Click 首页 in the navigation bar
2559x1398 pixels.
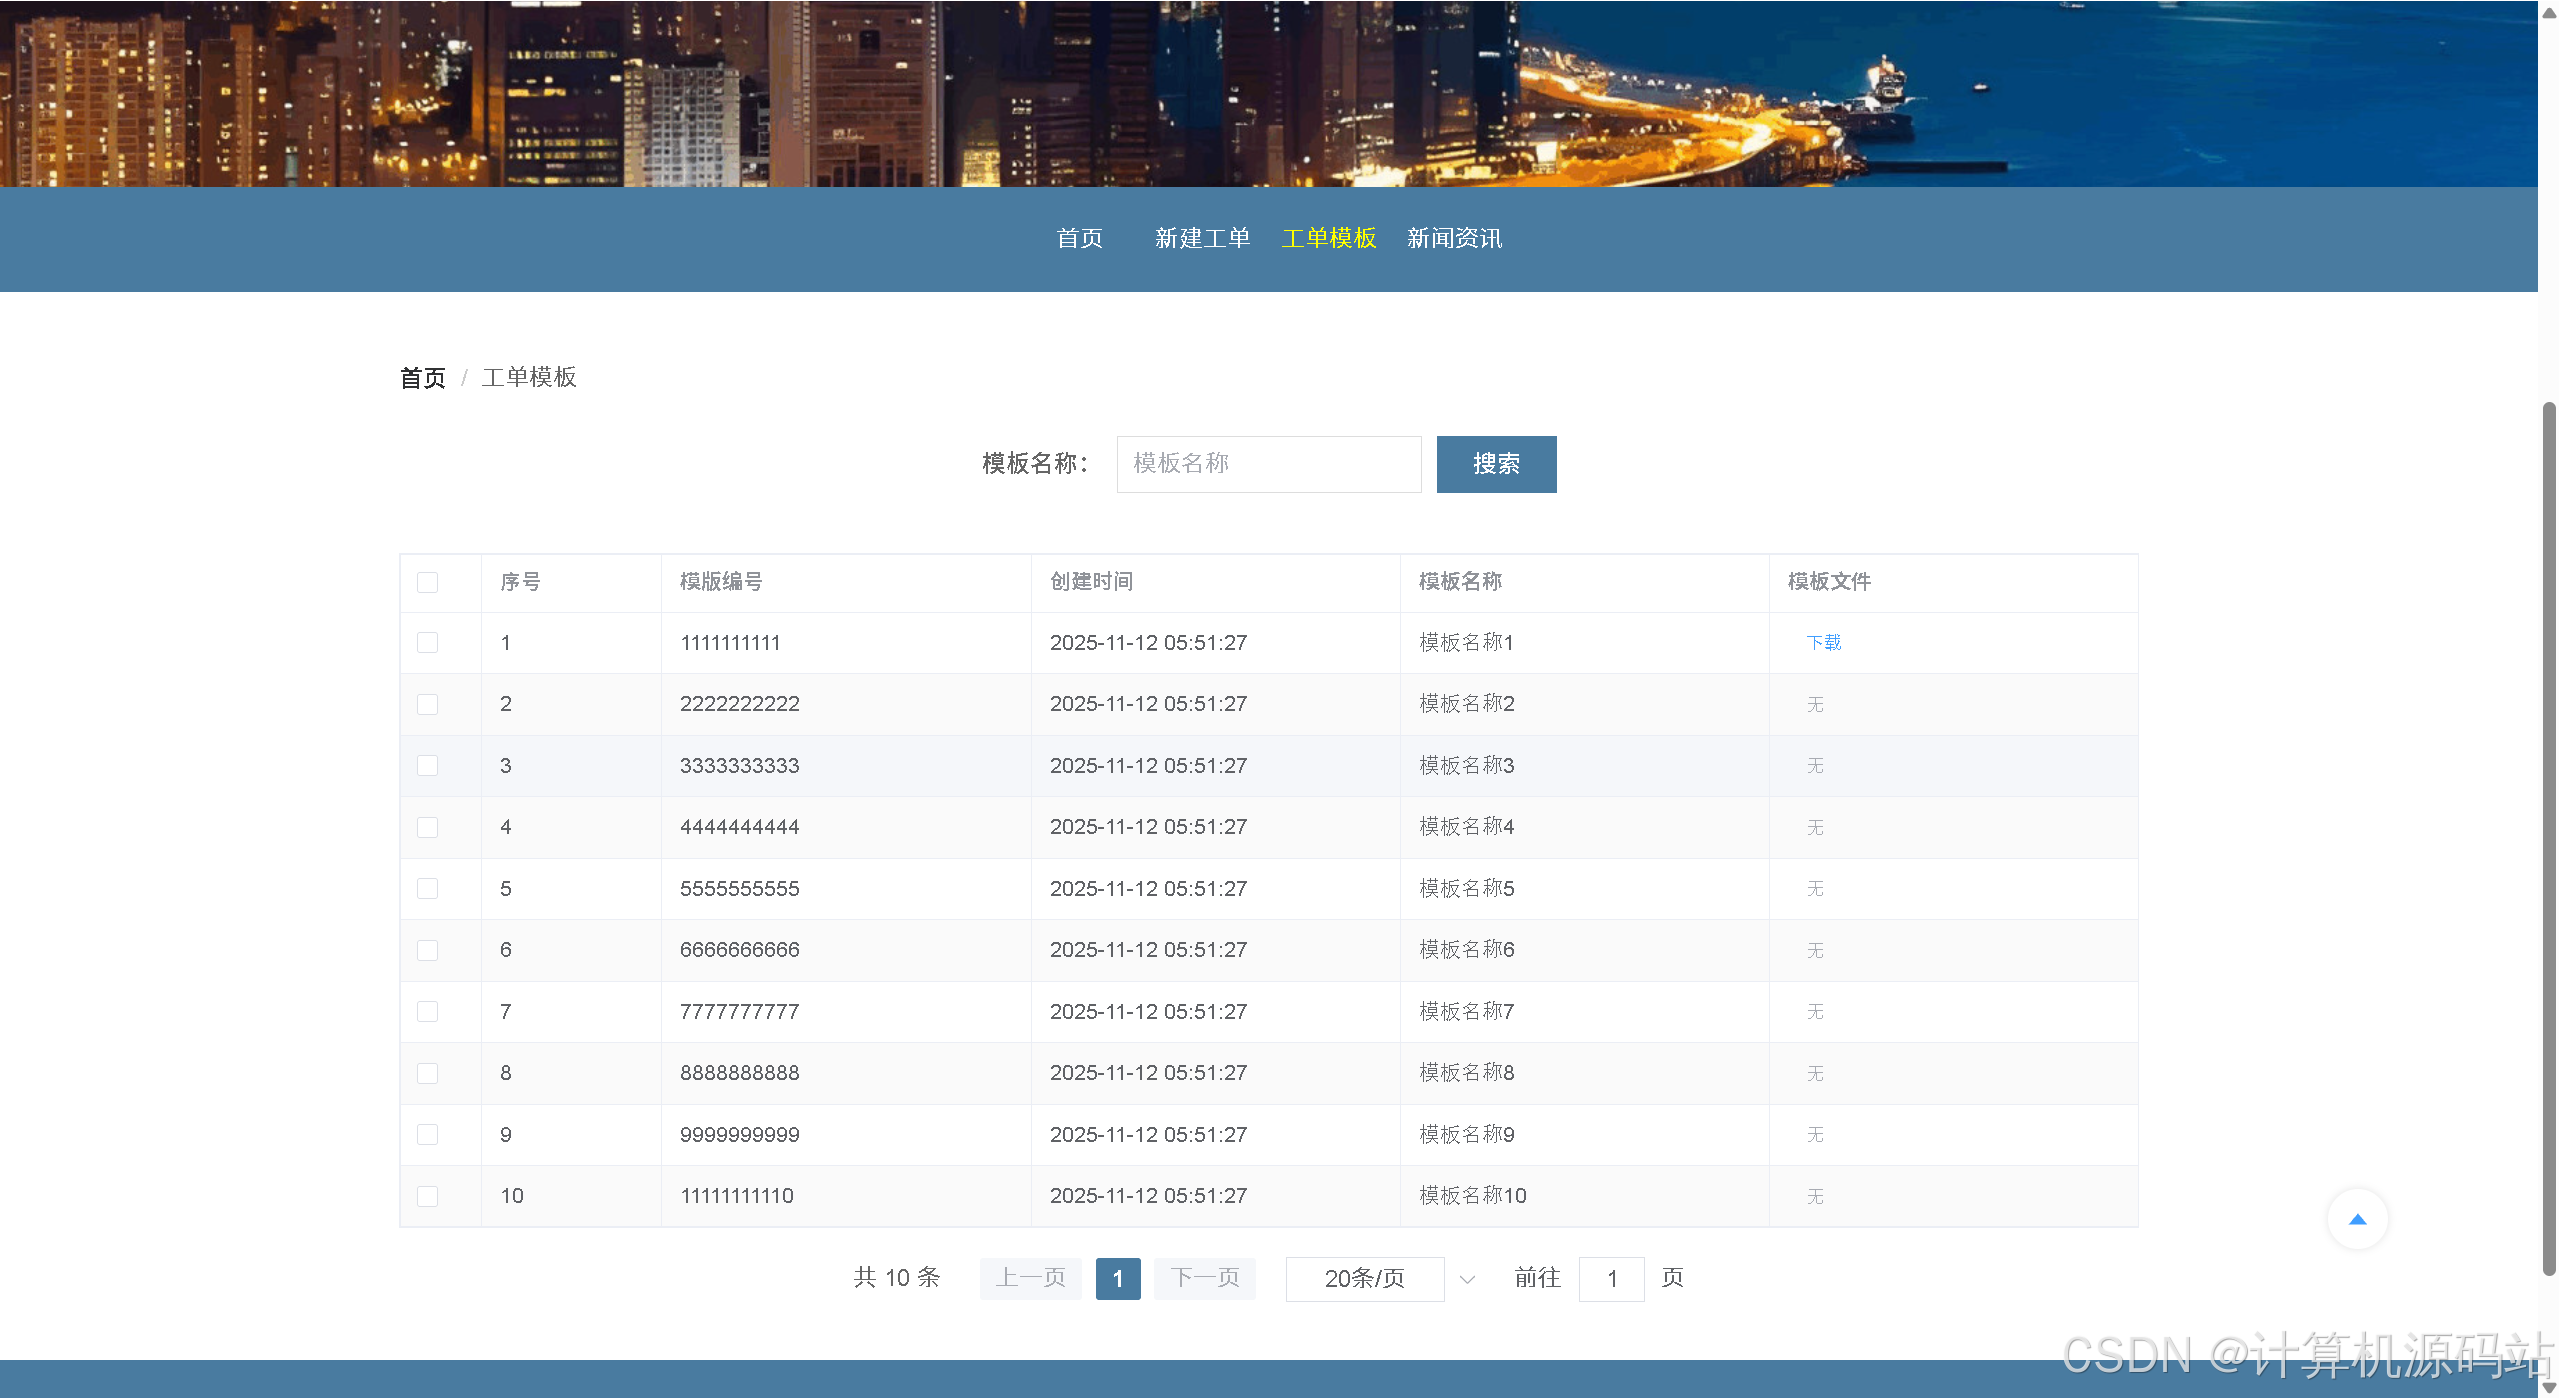1079,238
